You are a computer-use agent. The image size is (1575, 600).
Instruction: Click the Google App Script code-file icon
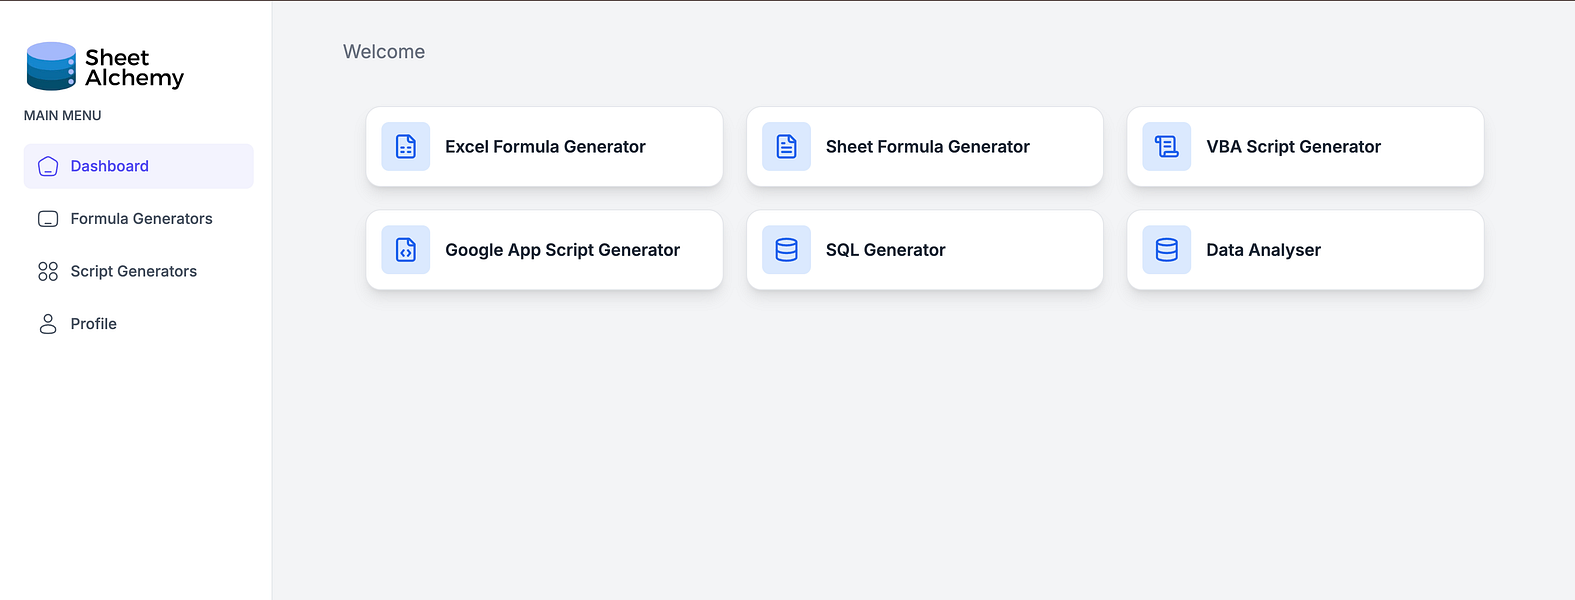(406, 250)
